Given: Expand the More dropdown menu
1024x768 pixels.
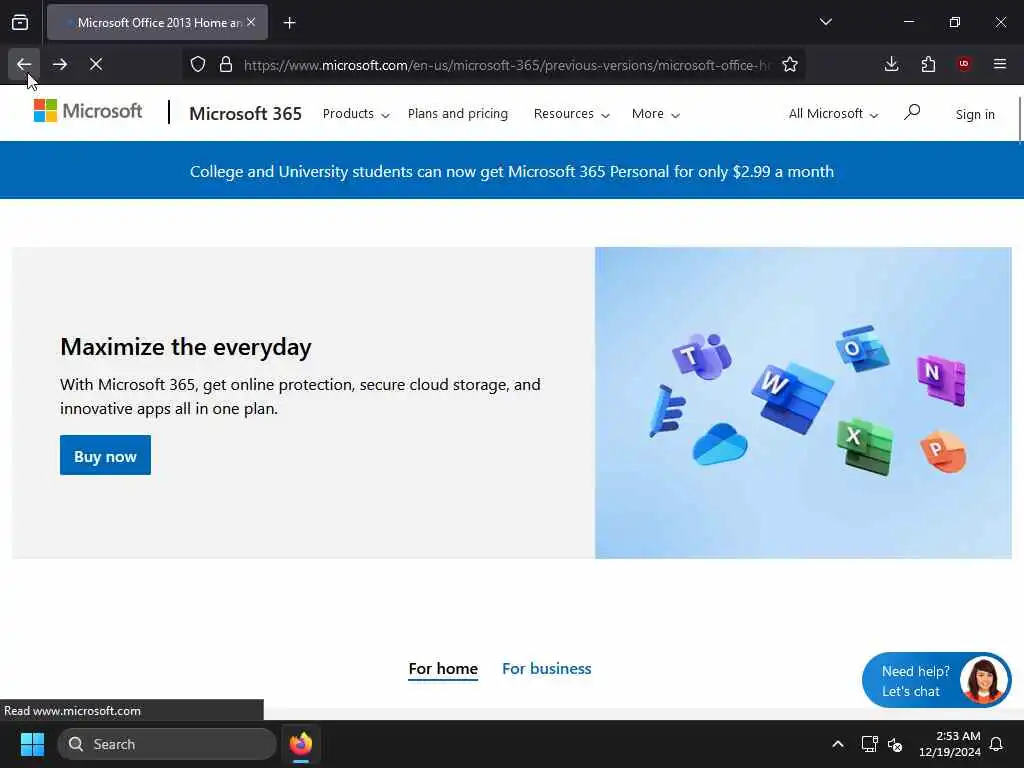Looking at the screenshot, I should point(656,114).
